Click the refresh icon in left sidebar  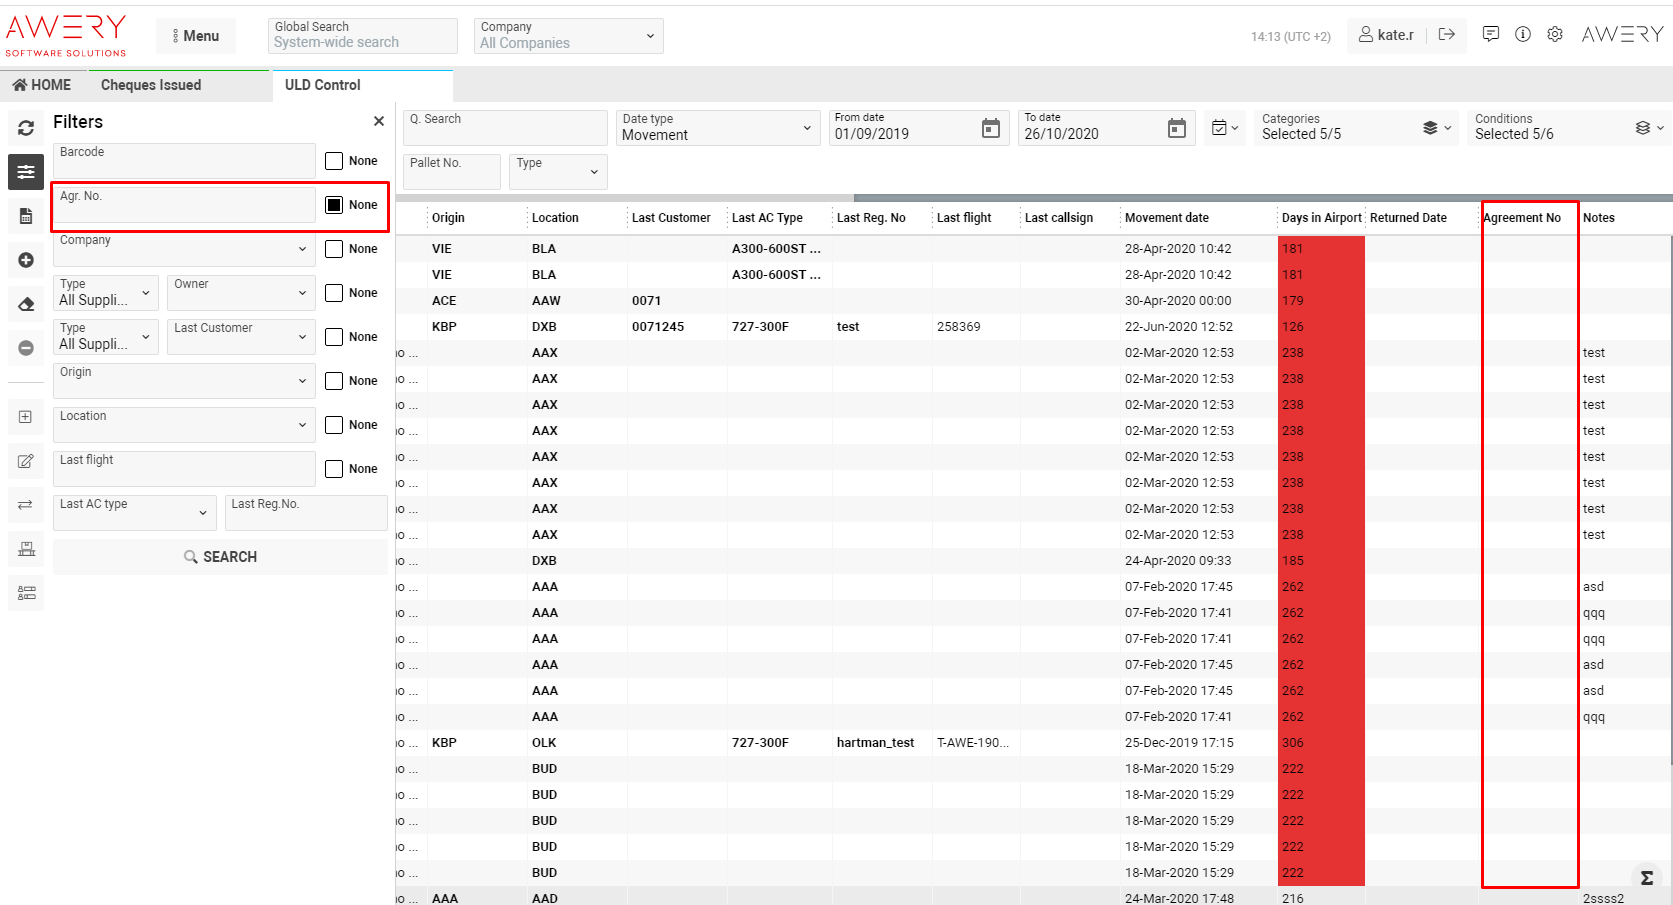26,128
